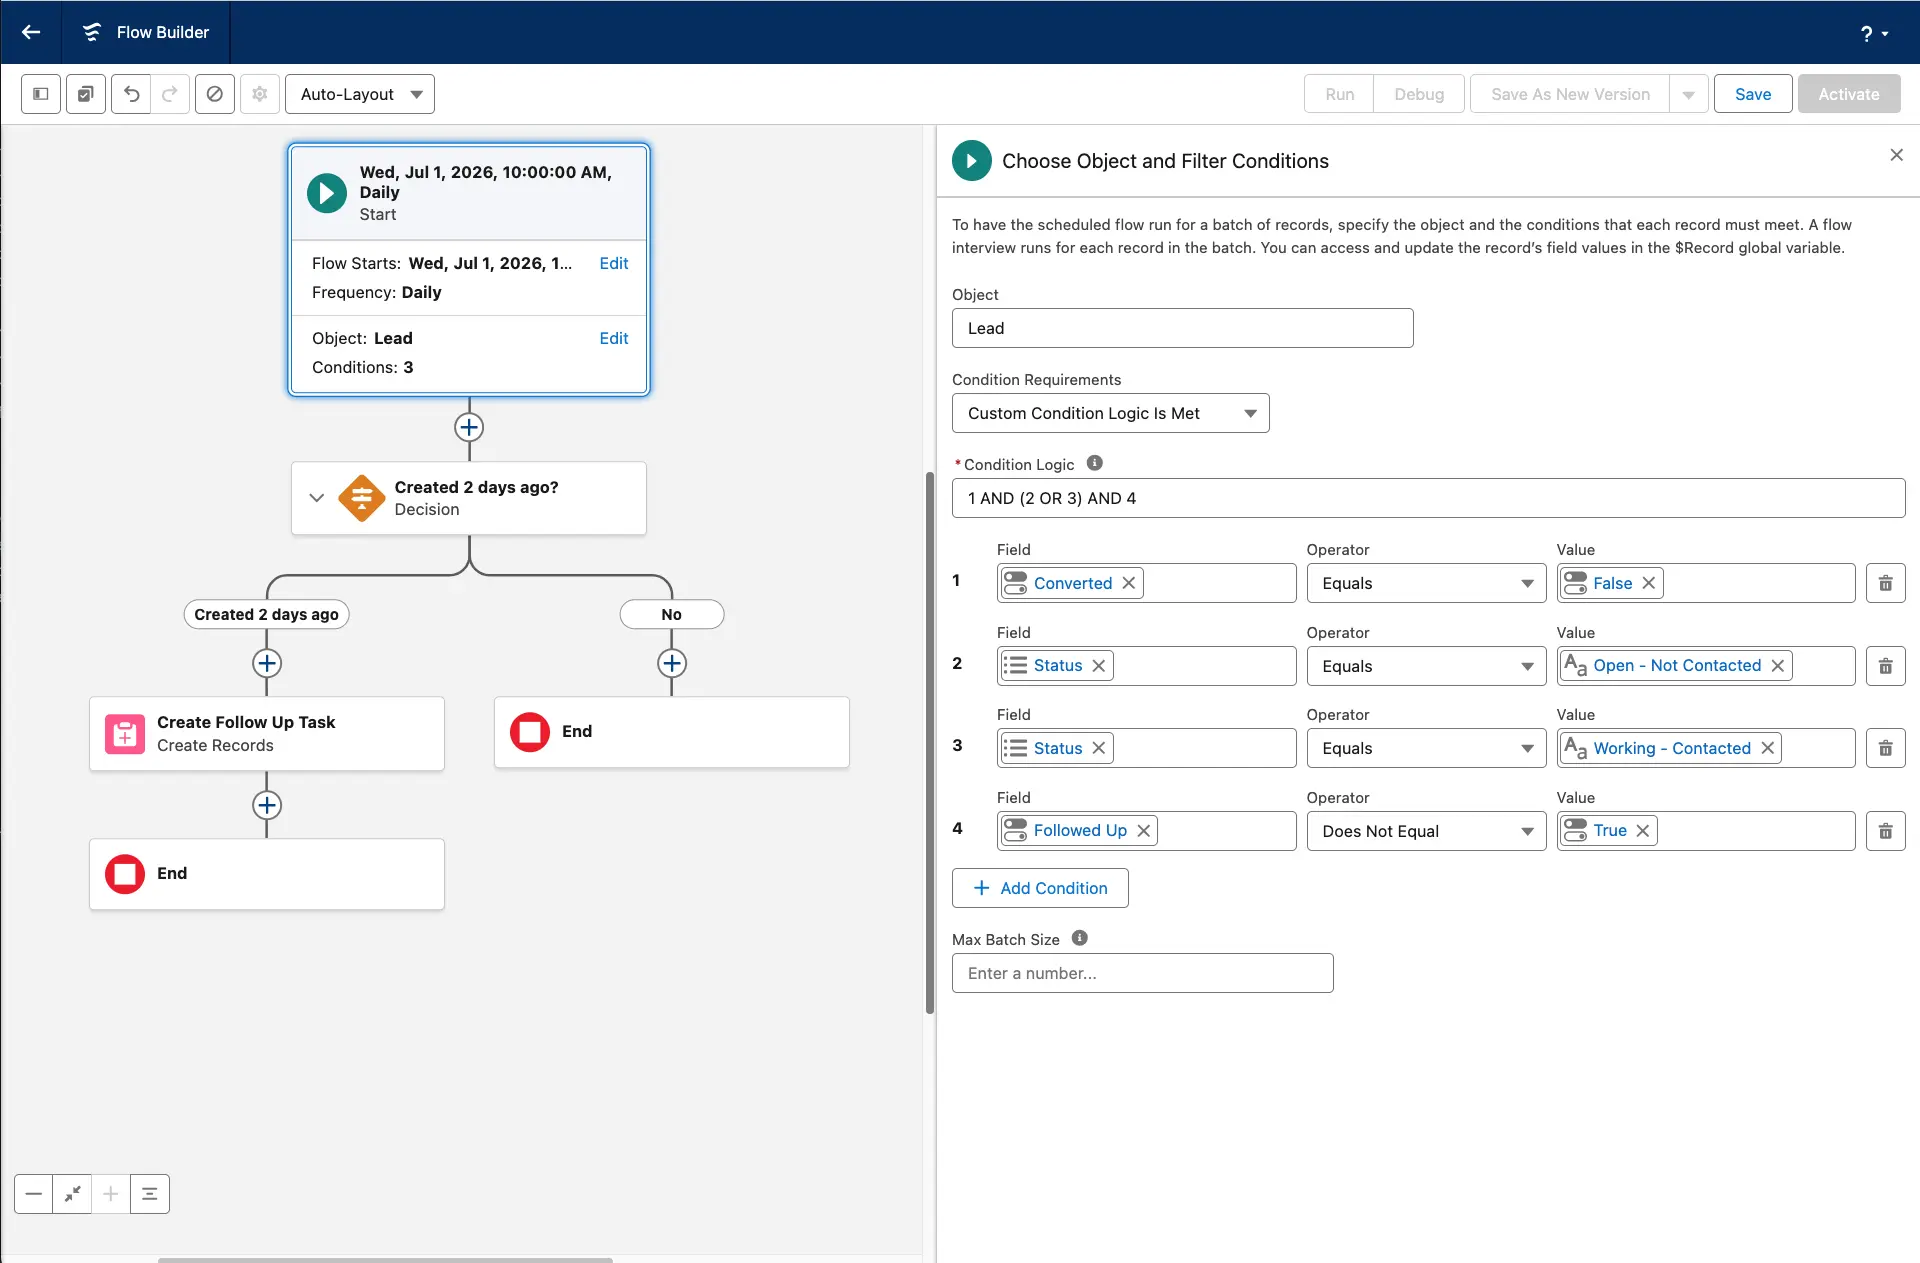Fit the flow to the canvas
Image resolution: width=1920 pixels, height=1263 pixels.
tap(73, 1194)
